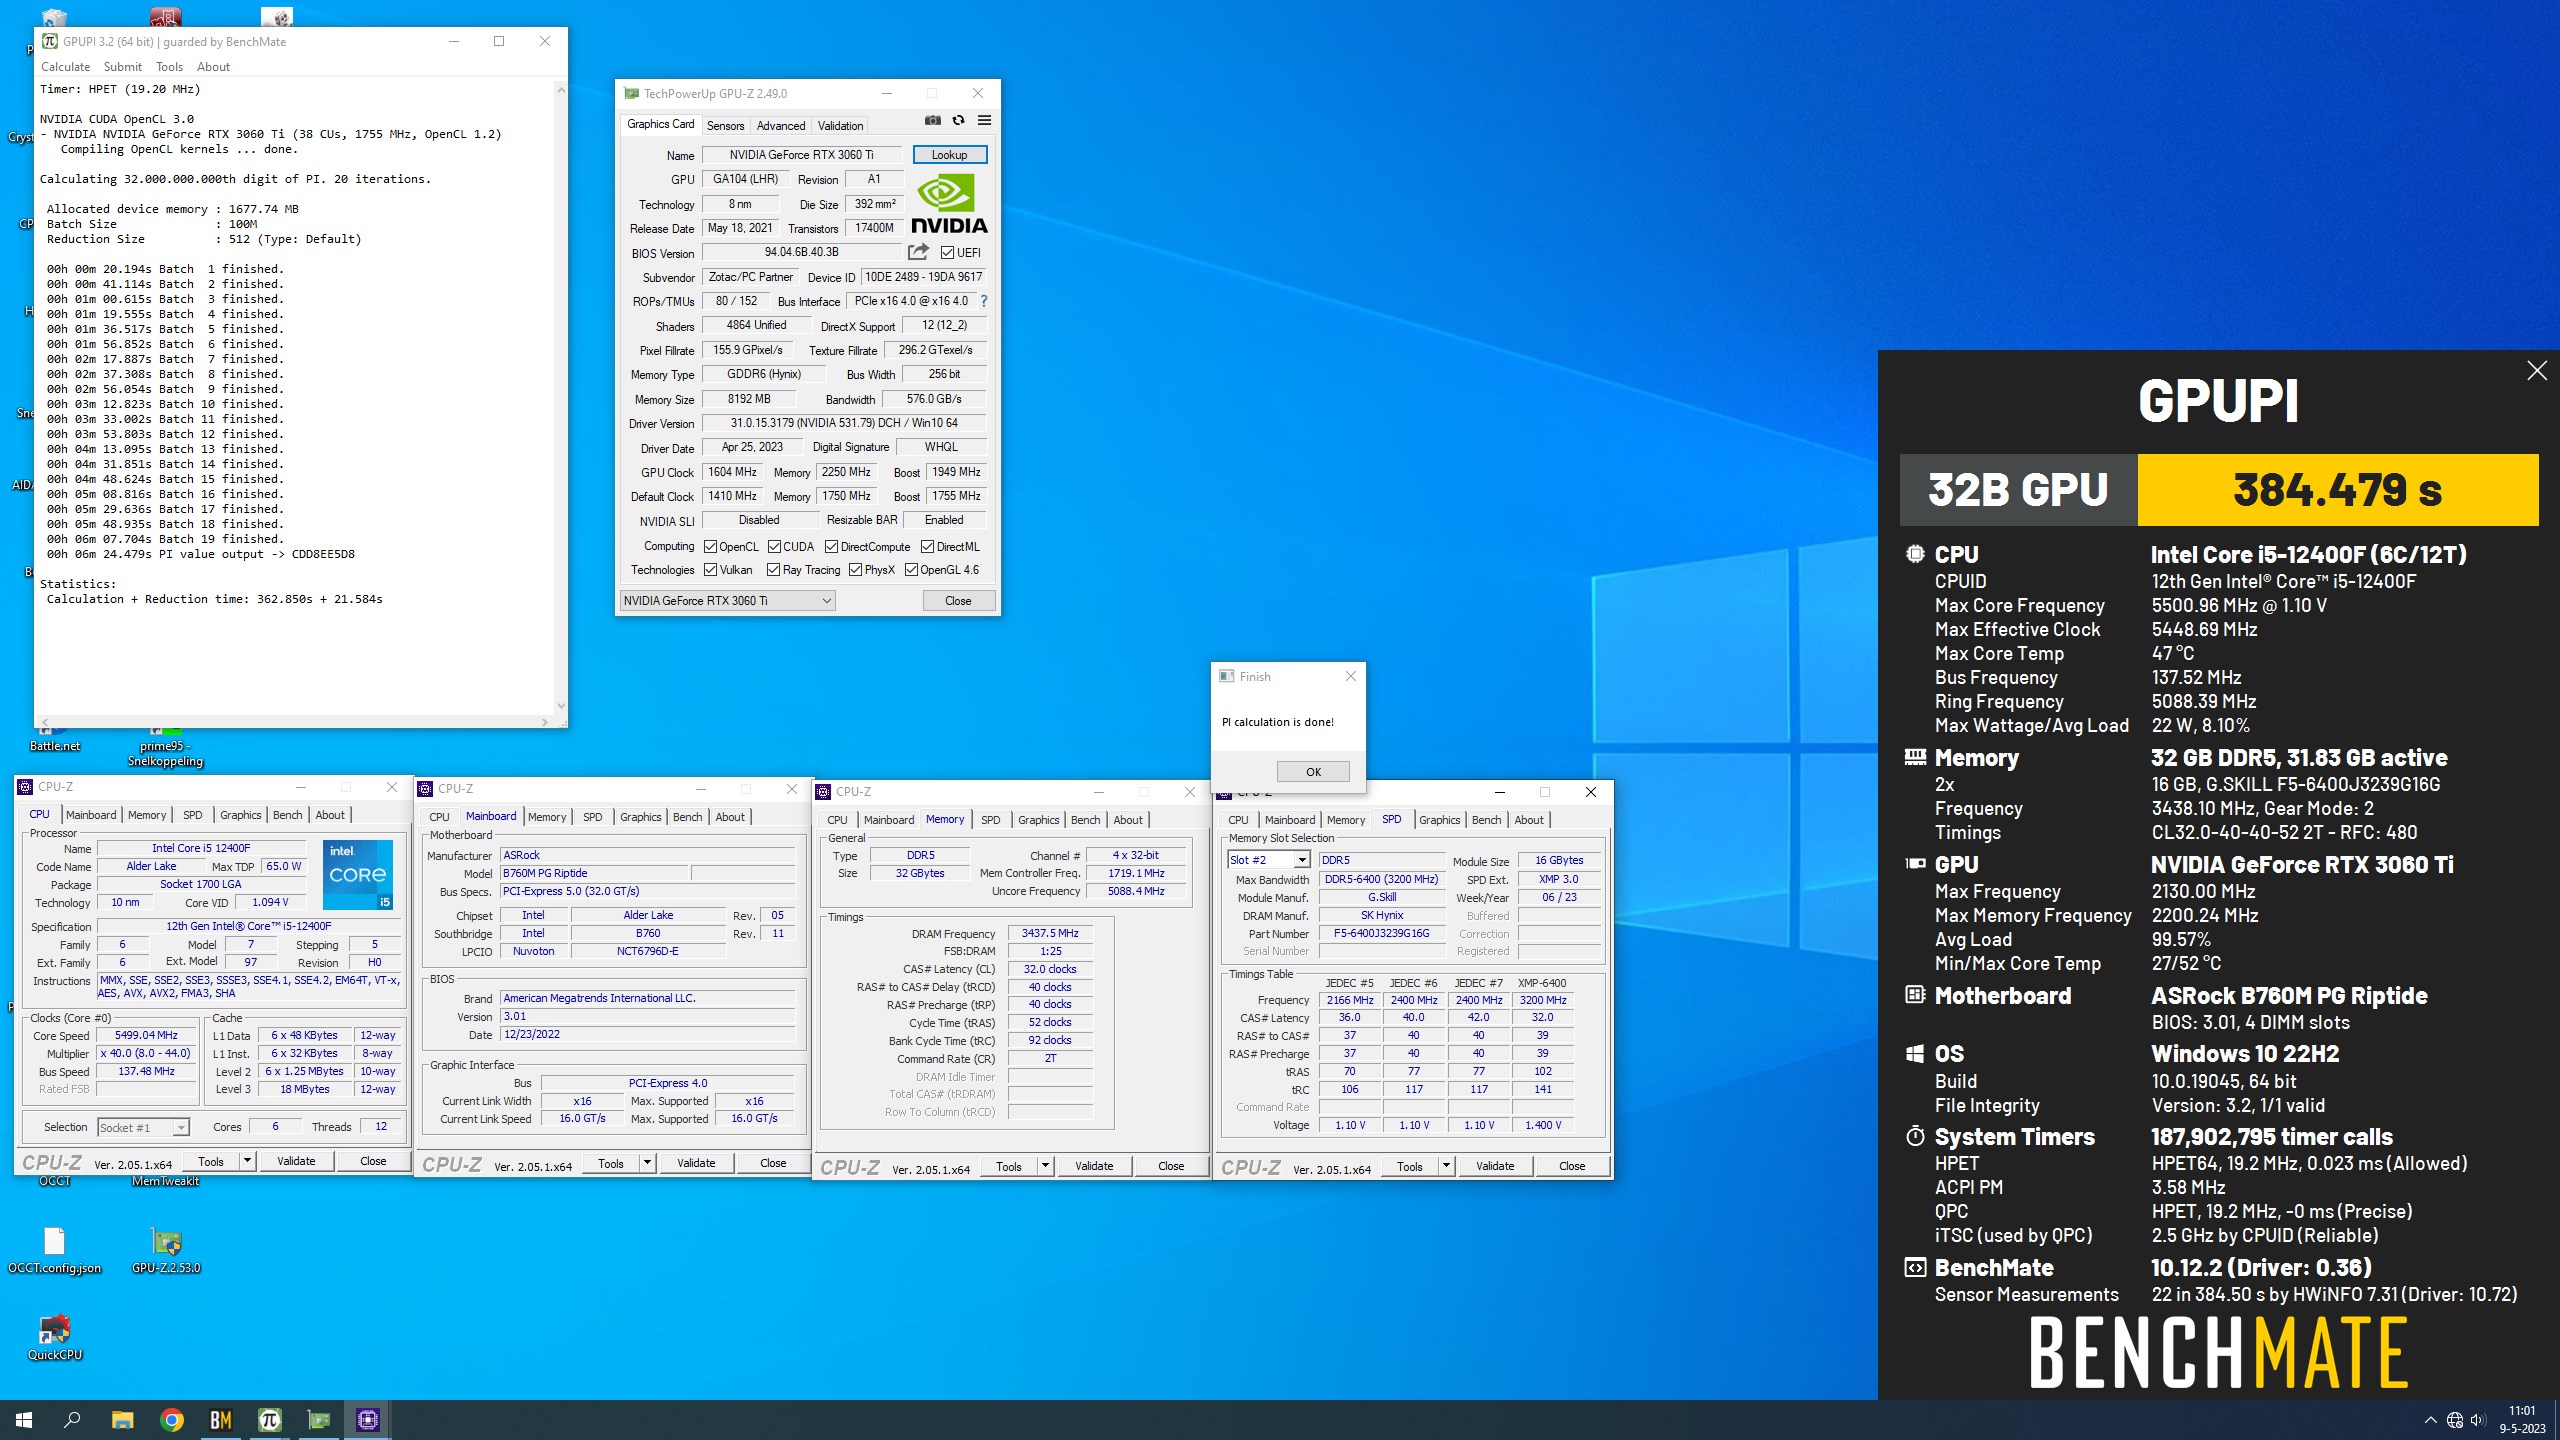Viewport: 2560px width, 1440px height.
Task: Click the System Timers clock icon in BenchMate
Action: (1915, 1137)
